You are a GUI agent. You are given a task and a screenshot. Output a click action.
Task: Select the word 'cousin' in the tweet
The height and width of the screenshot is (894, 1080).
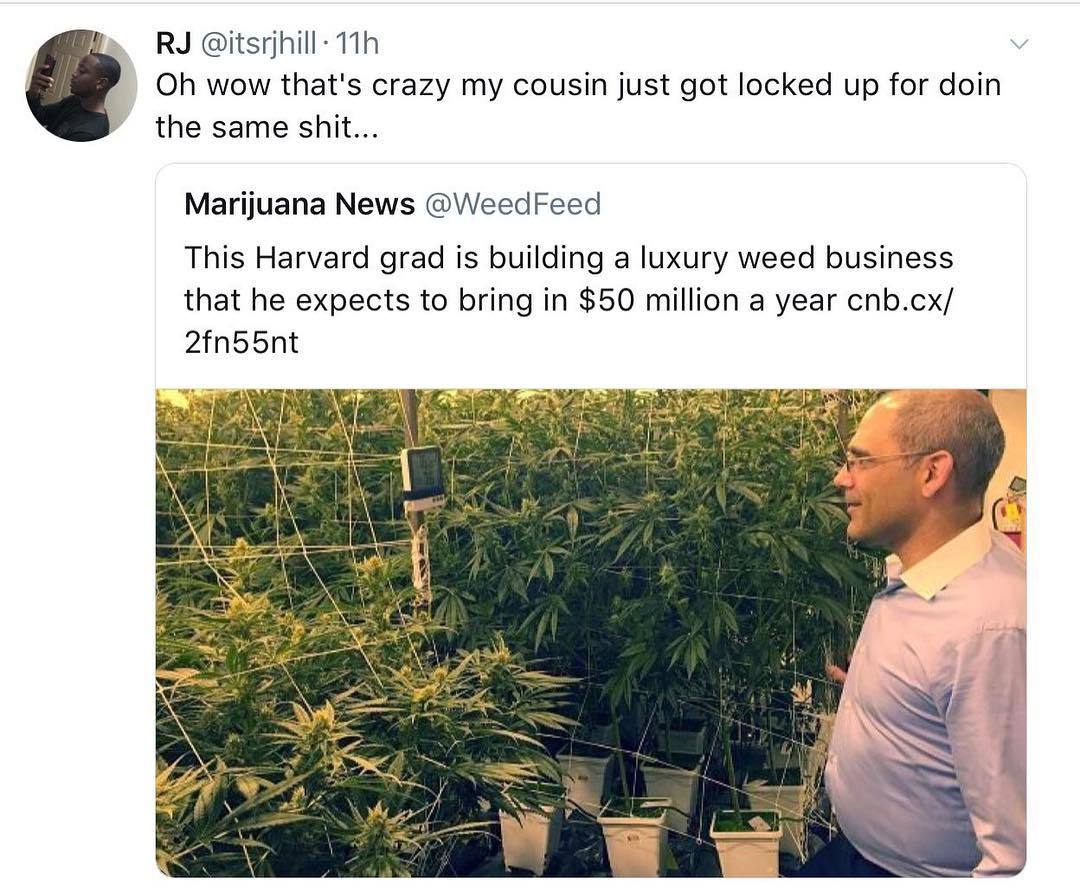coord(559,85)
